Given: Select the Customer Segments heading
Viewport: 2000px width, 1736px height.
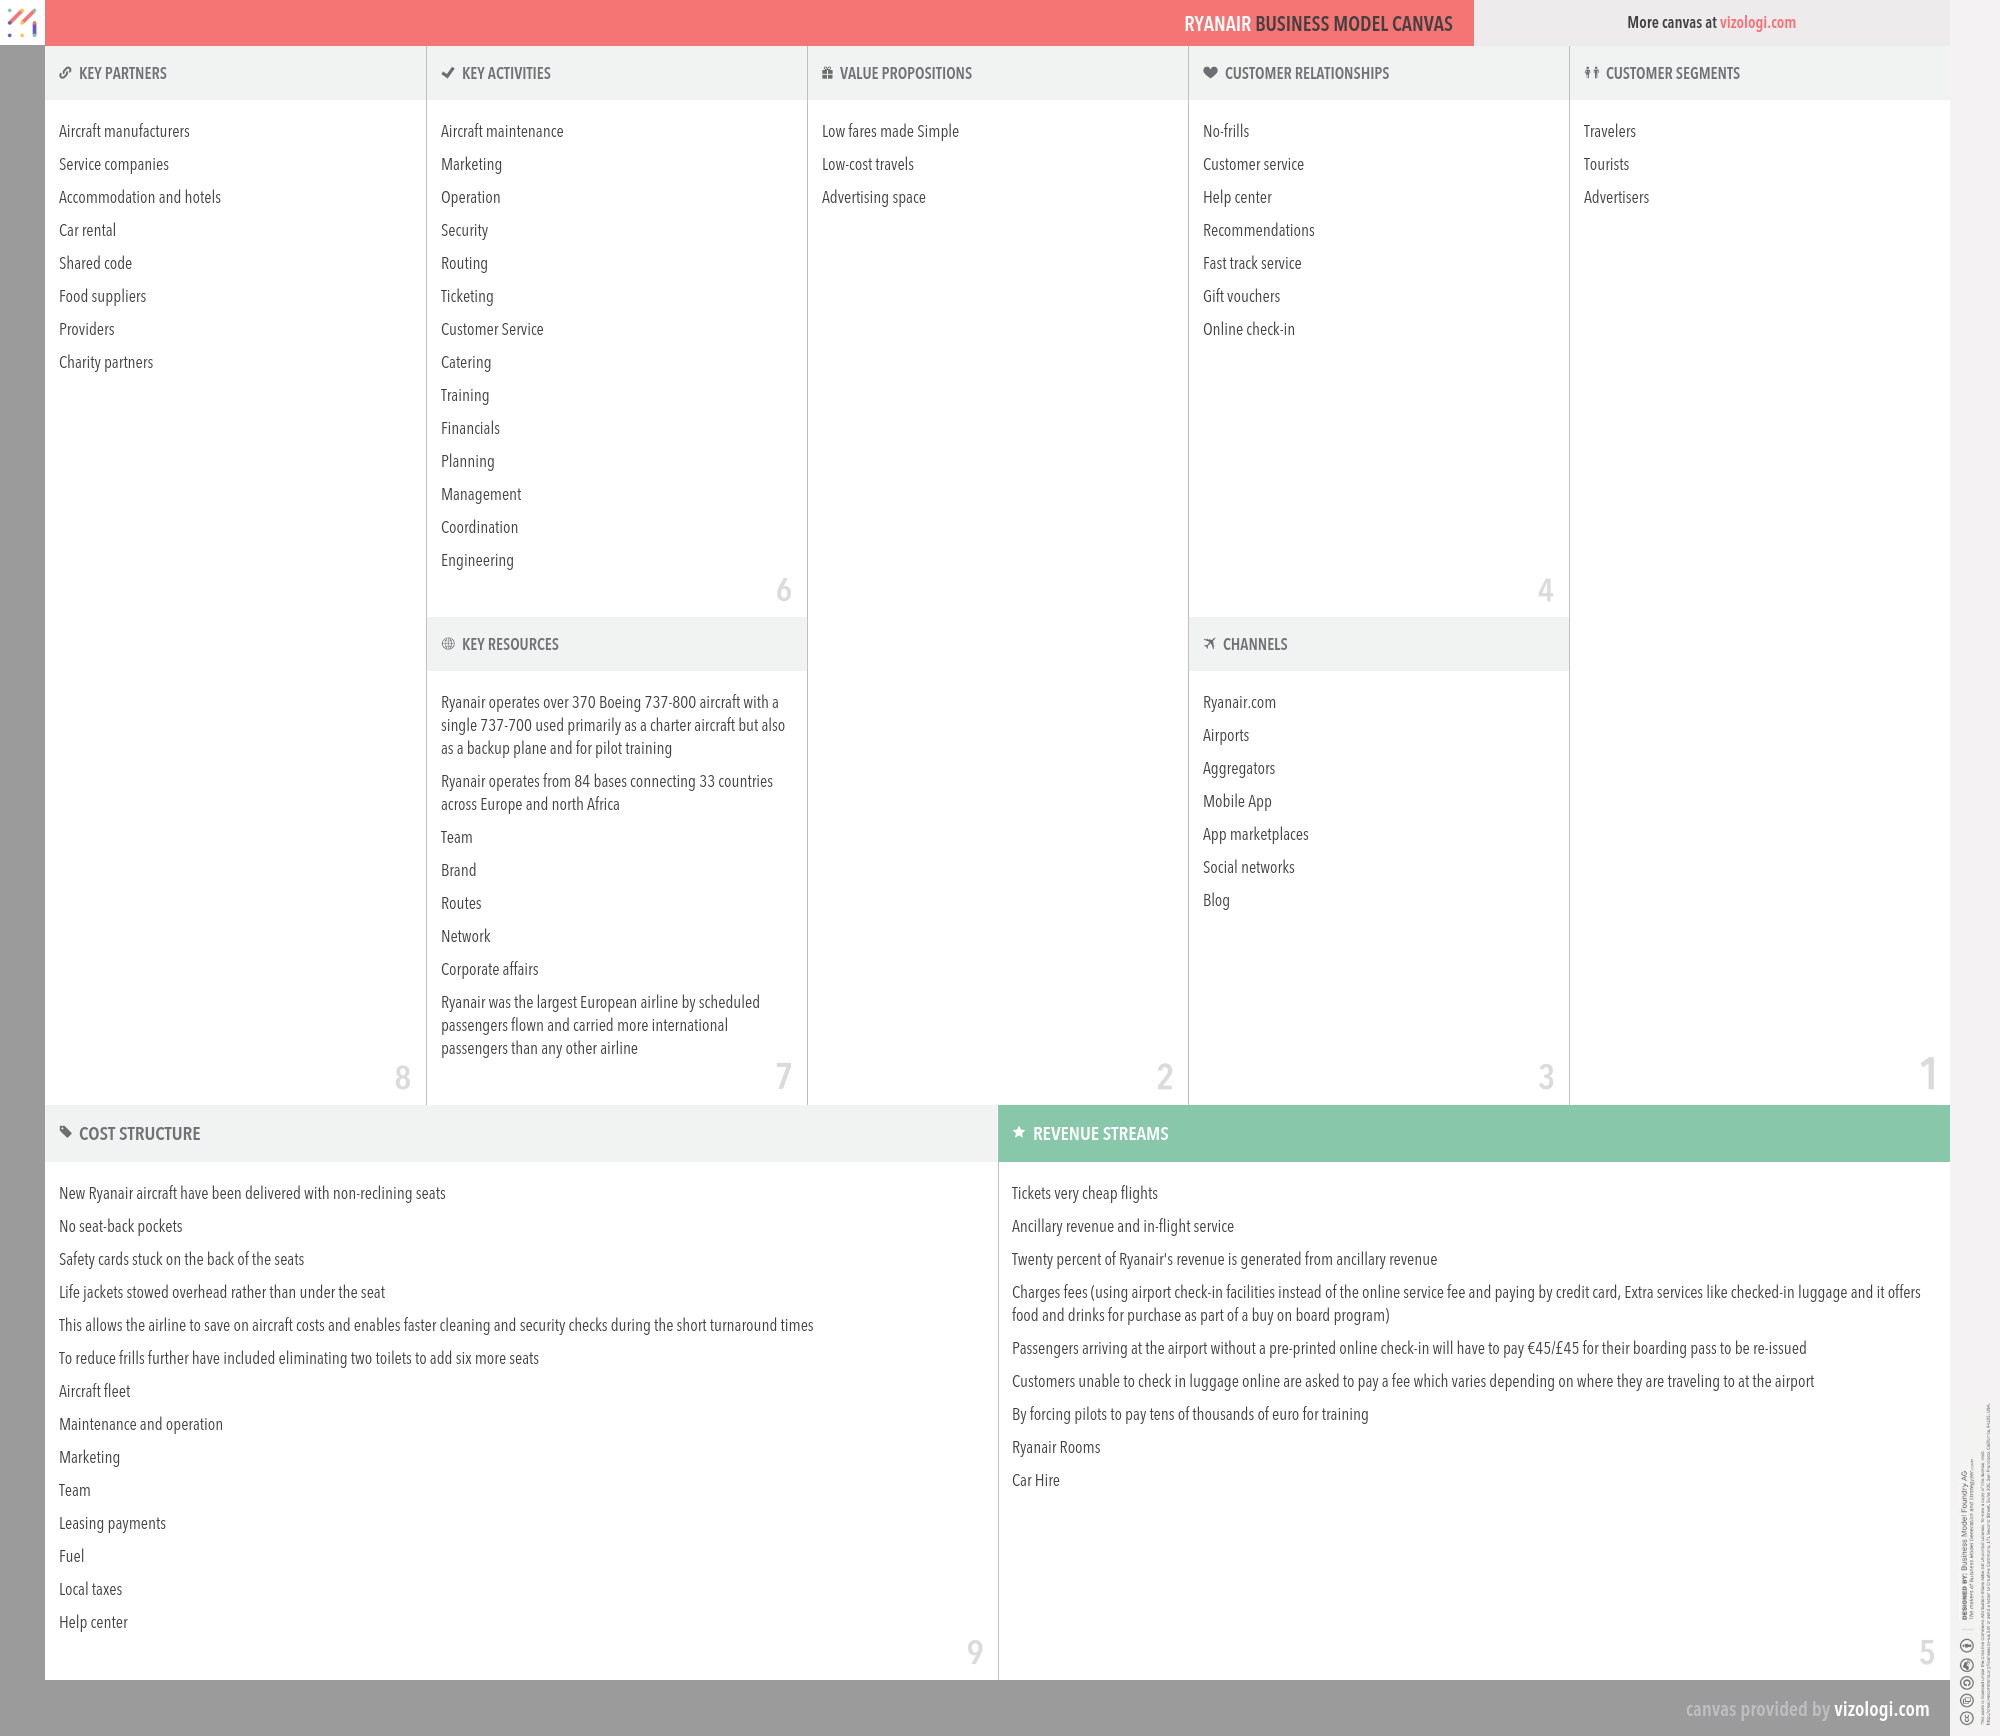Looking at the screenshot, I should click(1672, 73).
